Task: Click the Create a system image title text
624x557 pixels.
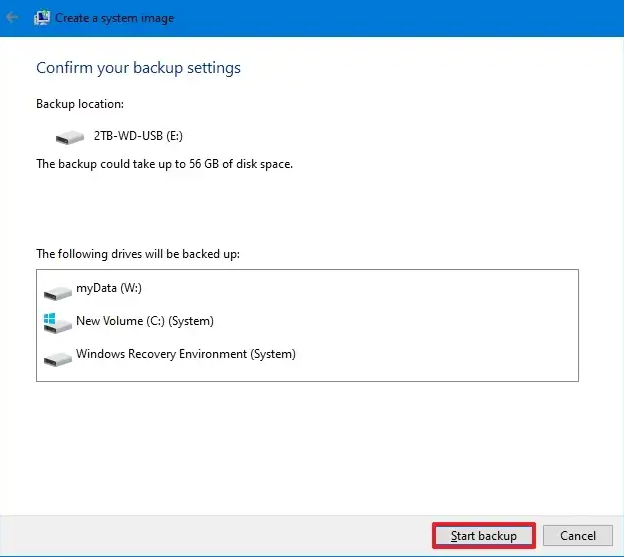Action: tap(114, 18)
